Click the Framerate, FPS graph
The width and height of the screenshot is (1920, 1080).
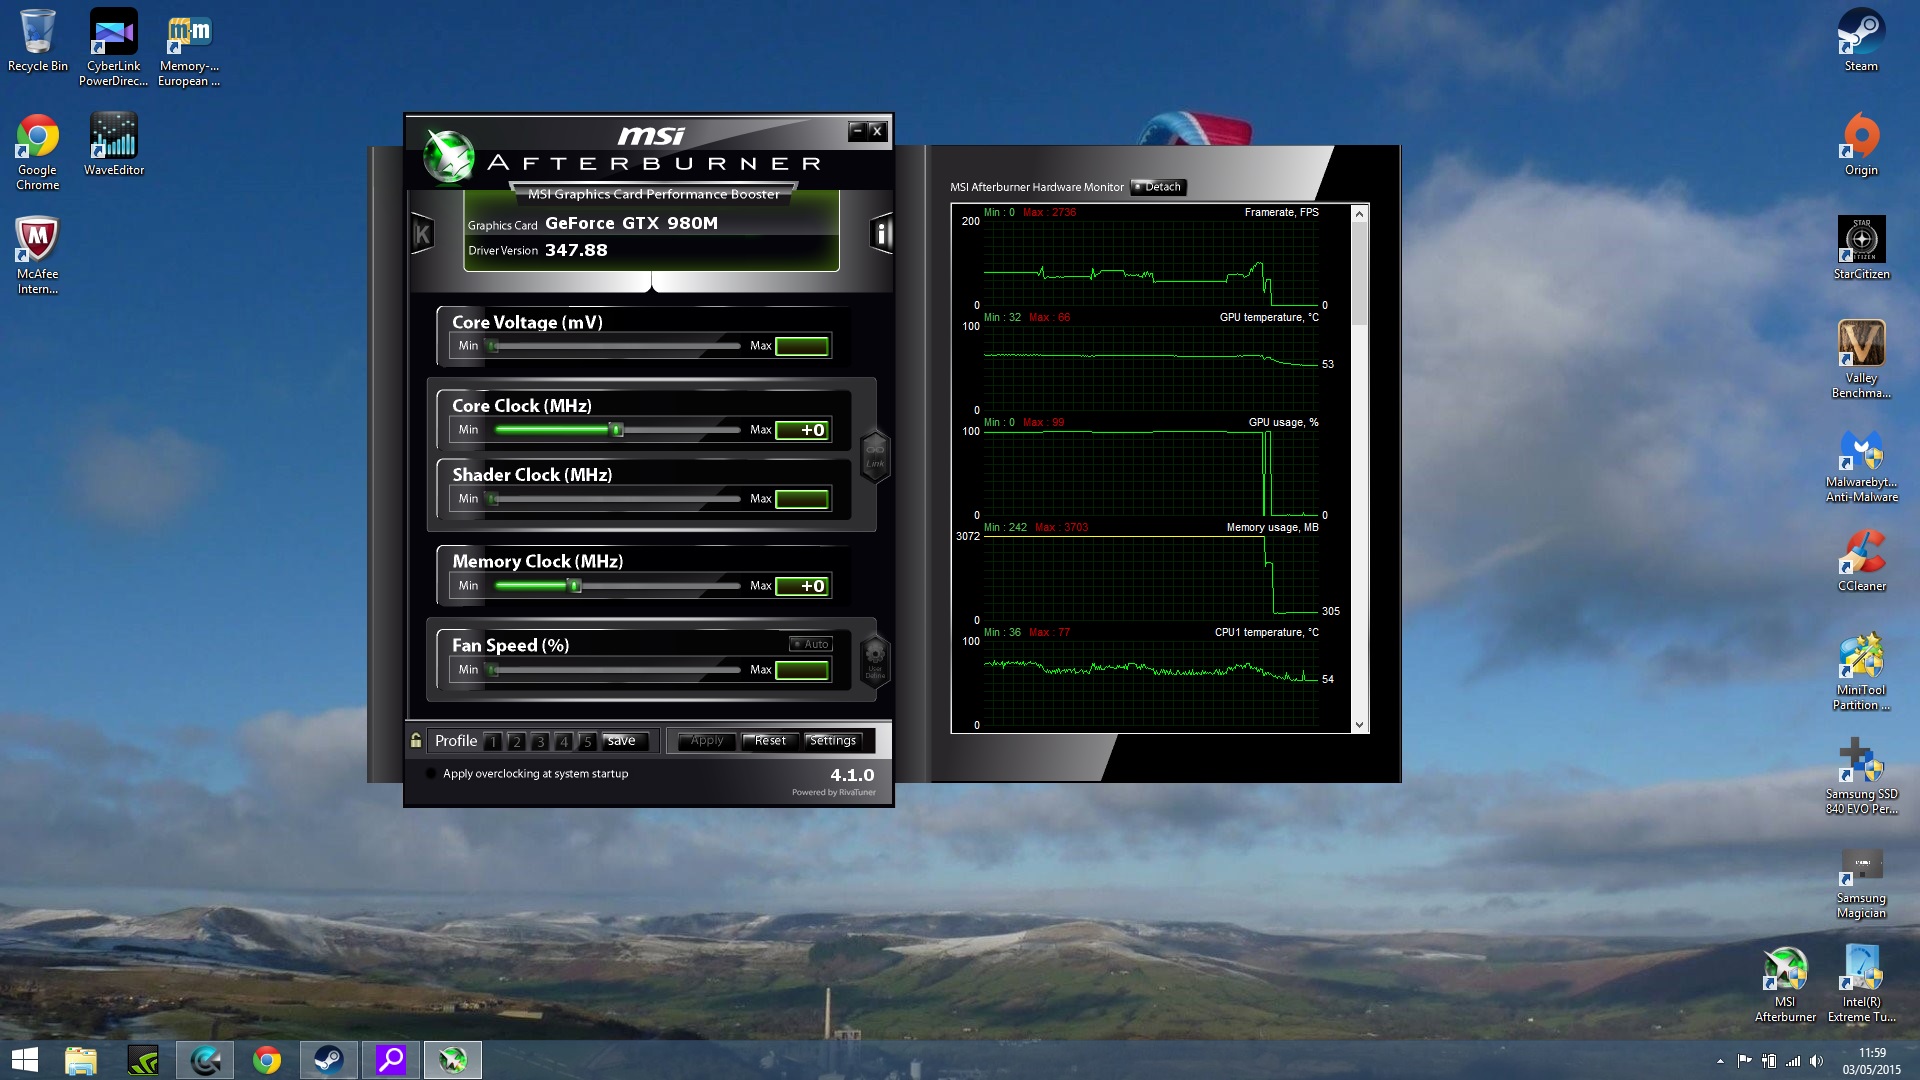[1150, 261]
